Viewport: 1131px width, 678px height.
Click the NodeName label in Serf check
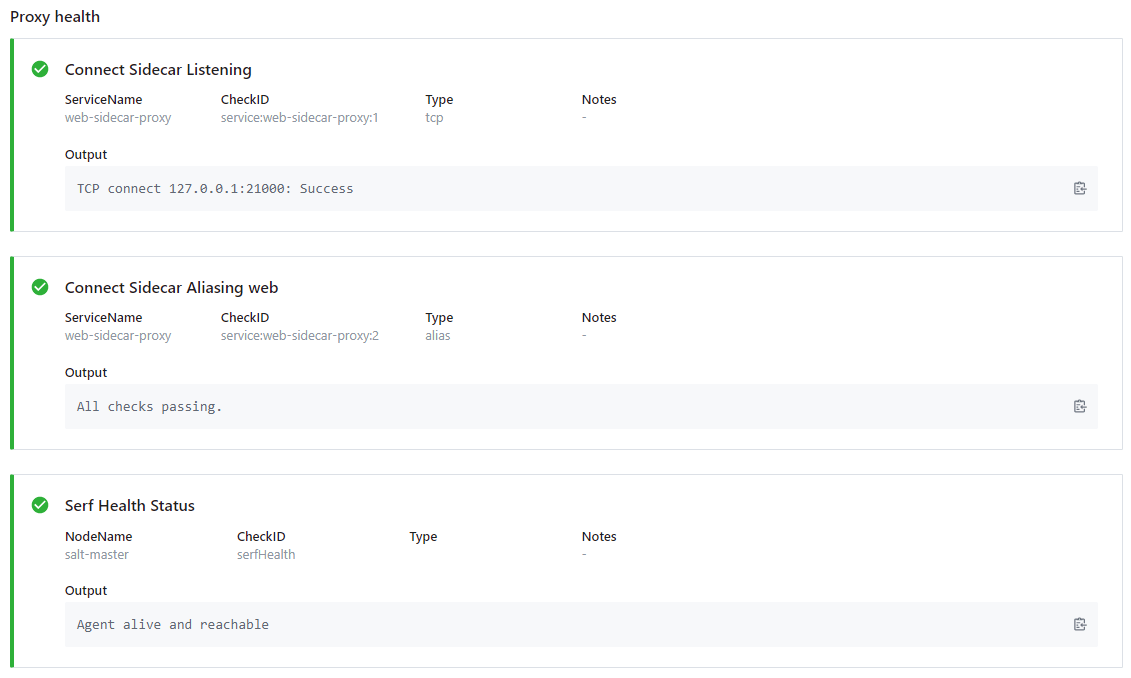tap(99, 536)
